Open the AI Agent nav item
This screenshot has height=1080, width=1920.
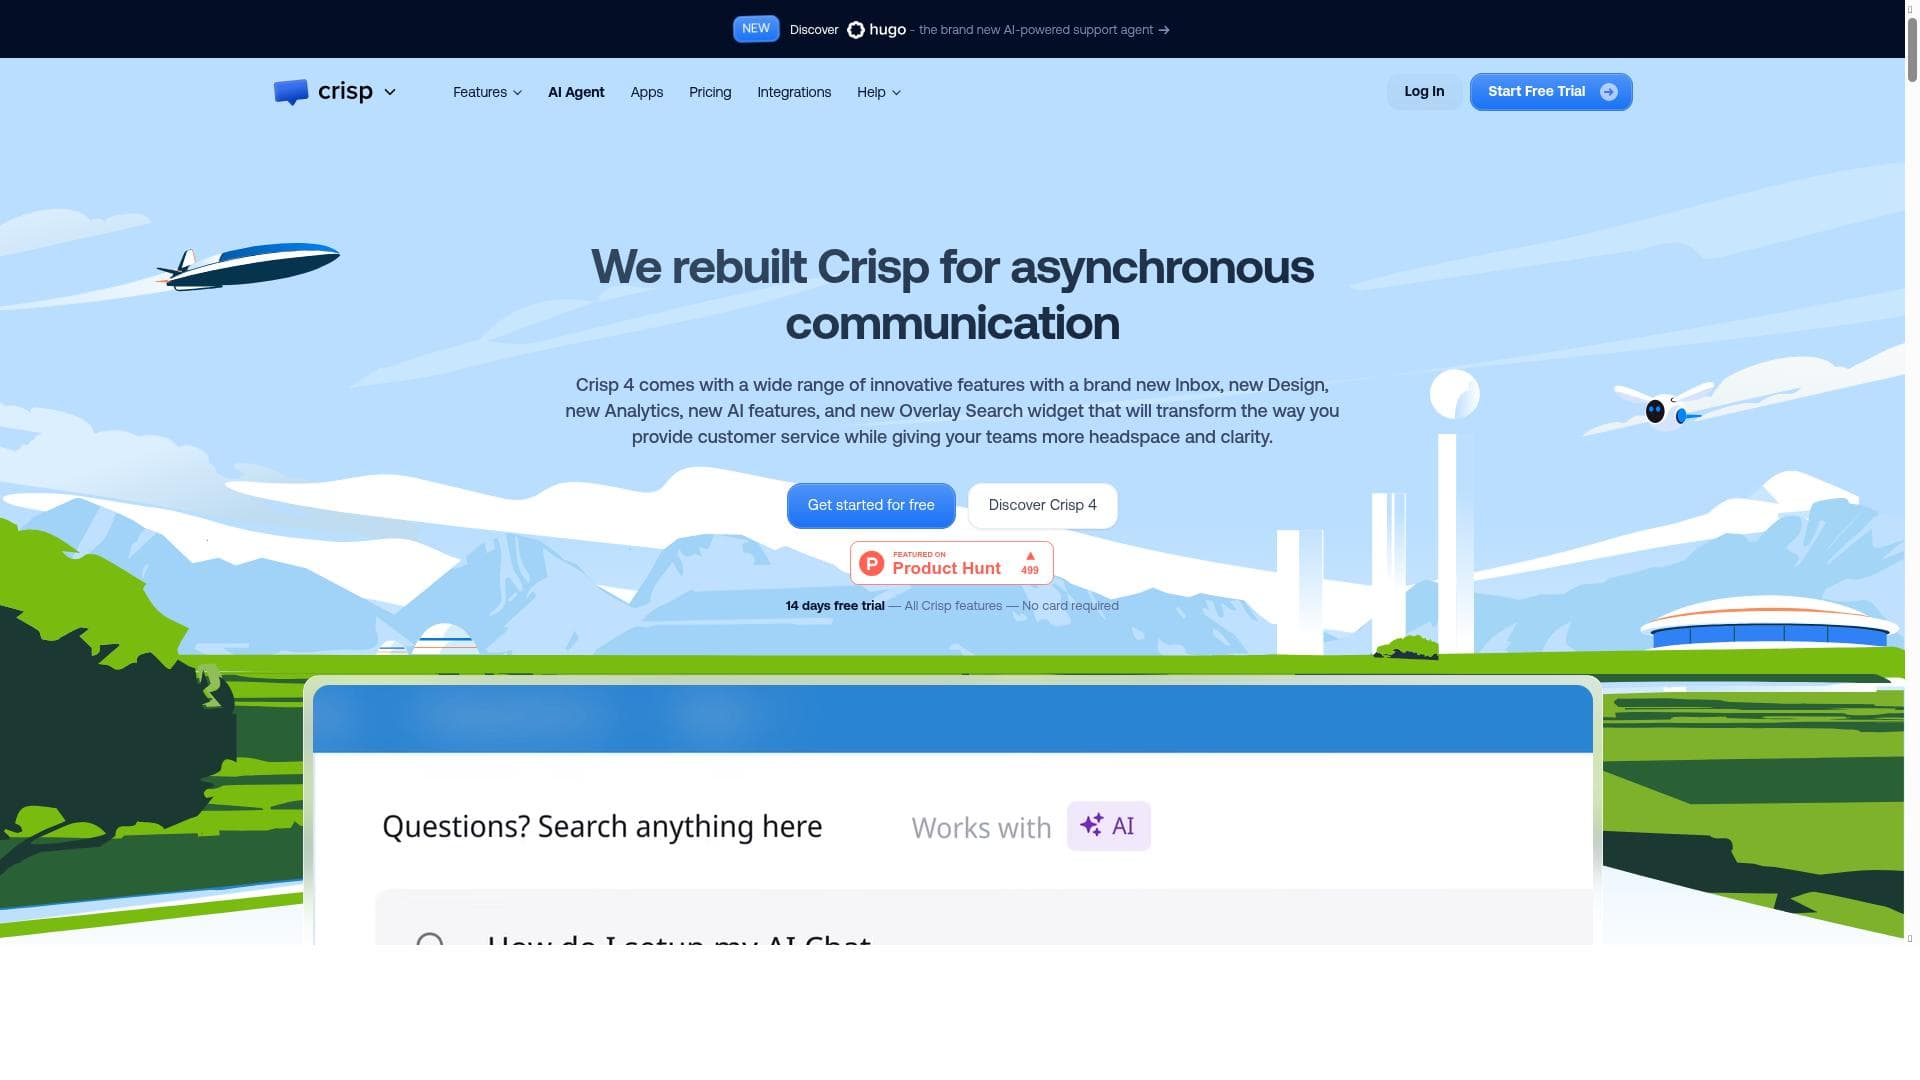pos(576,92)
